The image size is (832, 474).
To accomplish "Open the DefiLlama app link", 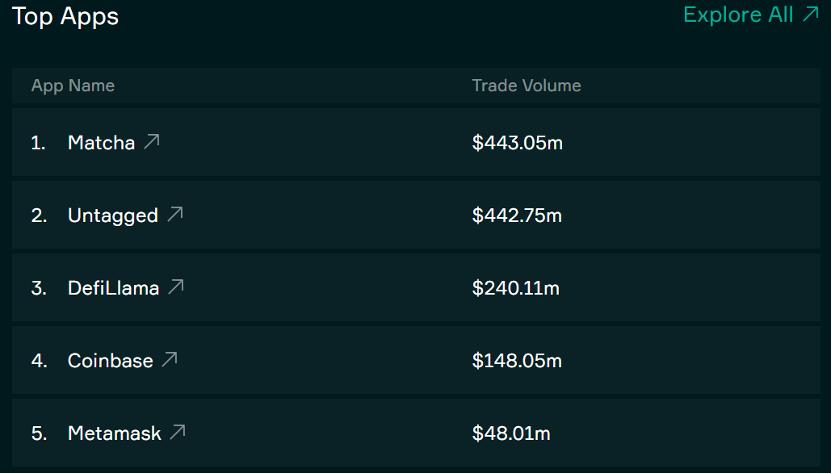I will tap(113, 289).
